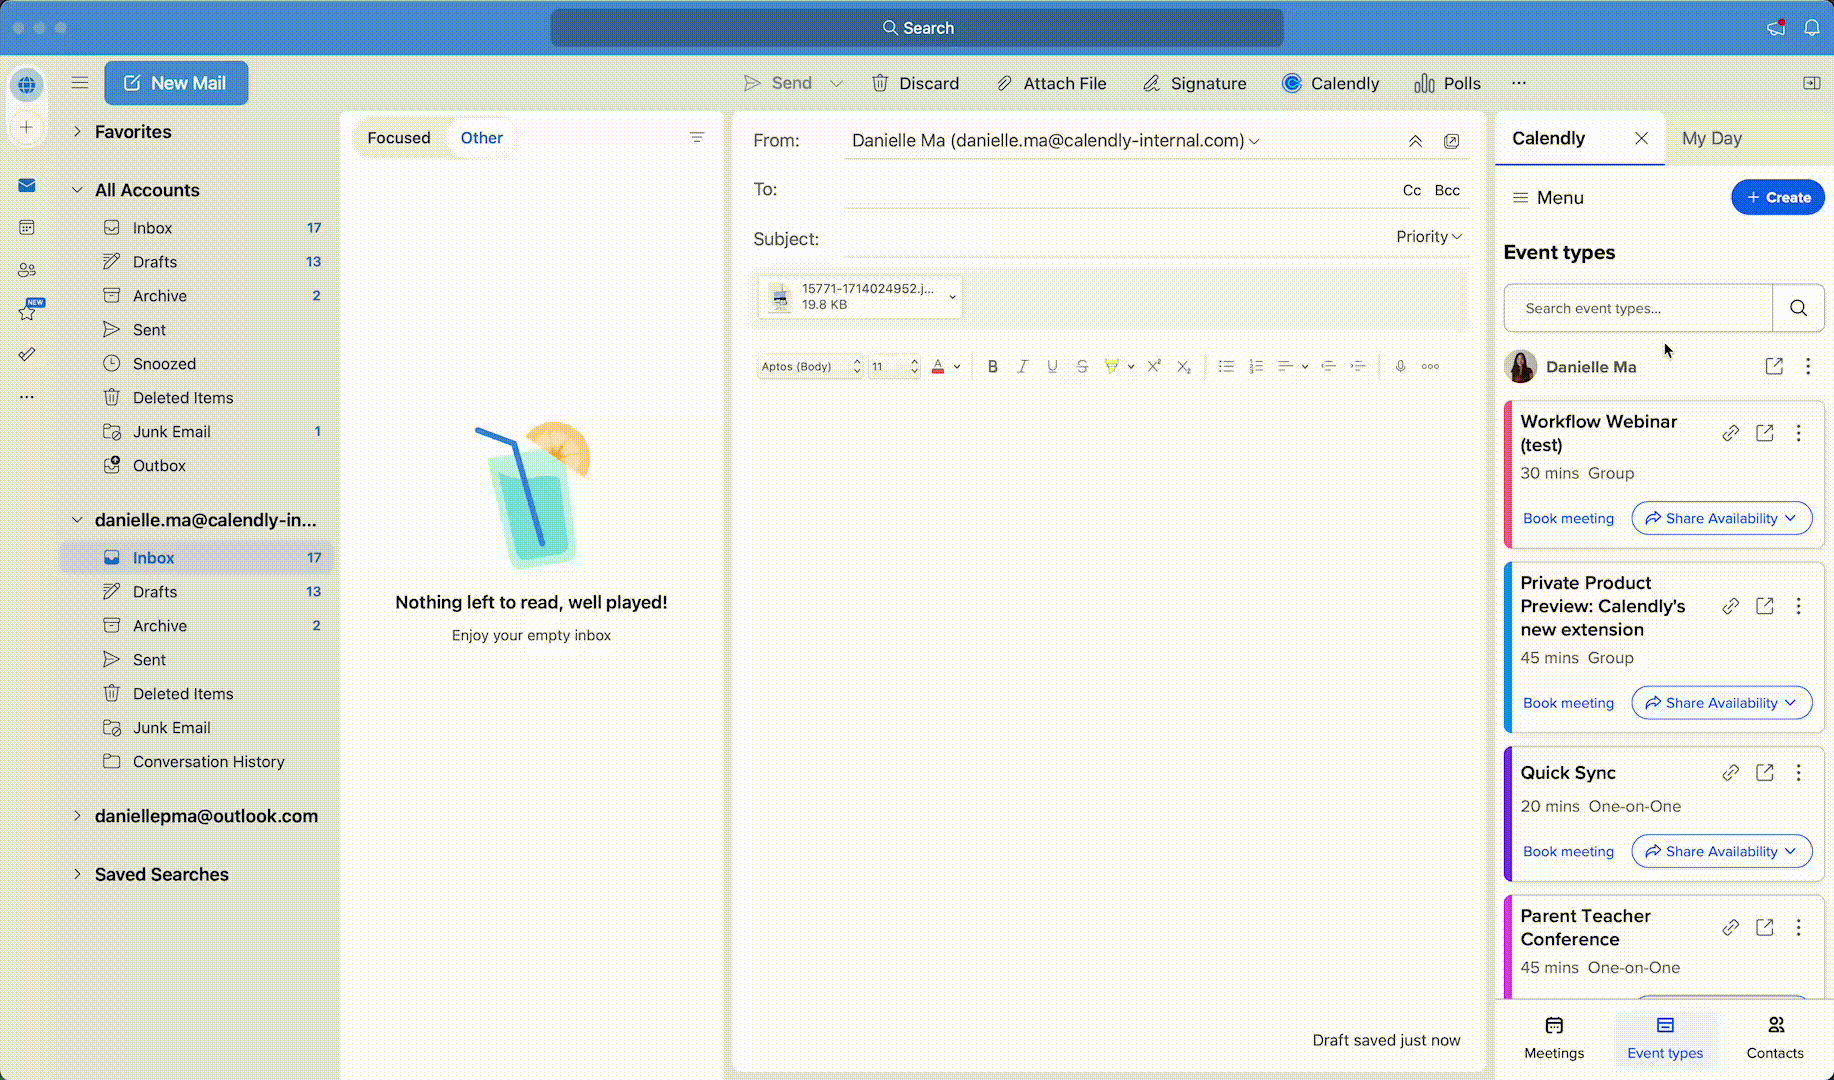
Task: Open the Contacts tab in Calendly
Action: (1775, 1038)
